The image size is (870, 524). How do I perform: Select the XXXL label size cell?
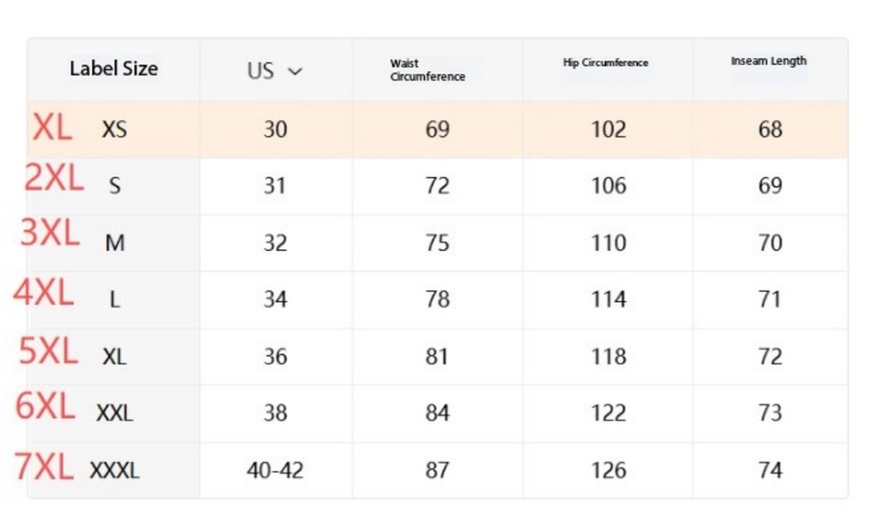(114, 470)
